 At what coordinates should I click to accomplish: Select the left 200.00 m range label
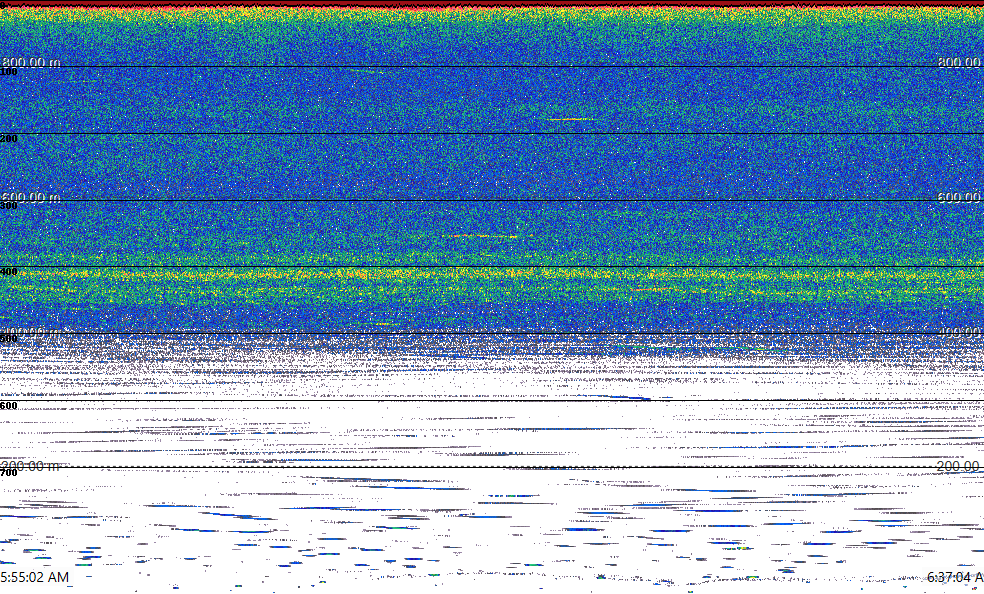coord(31,466)
